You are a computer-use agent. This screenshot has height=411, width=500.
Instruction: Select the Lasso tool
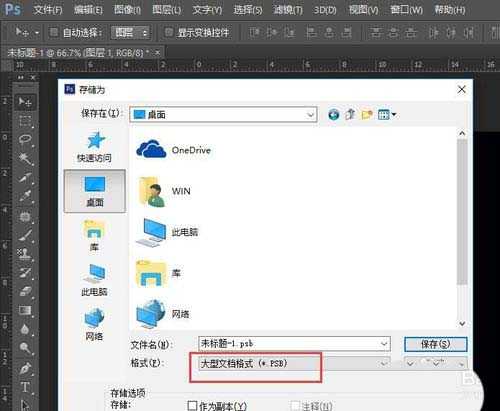click(x=25, y=139)
